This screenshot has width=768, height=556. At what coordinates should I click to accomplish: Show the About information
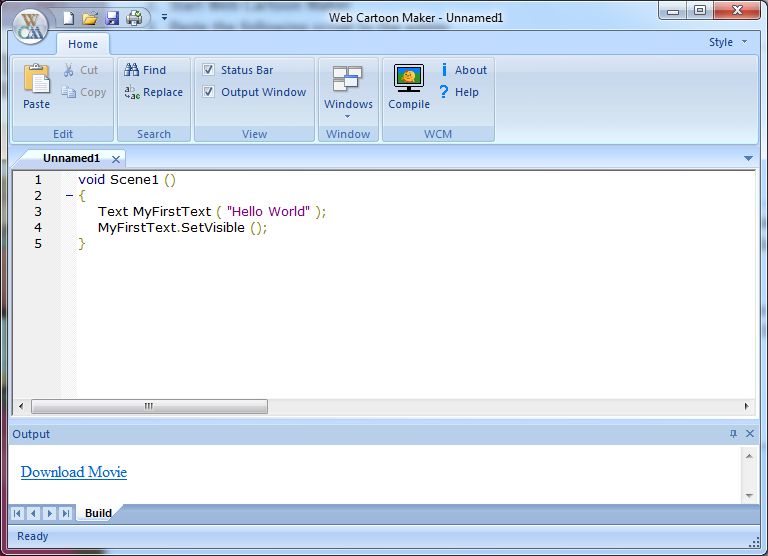click(463, 70)
